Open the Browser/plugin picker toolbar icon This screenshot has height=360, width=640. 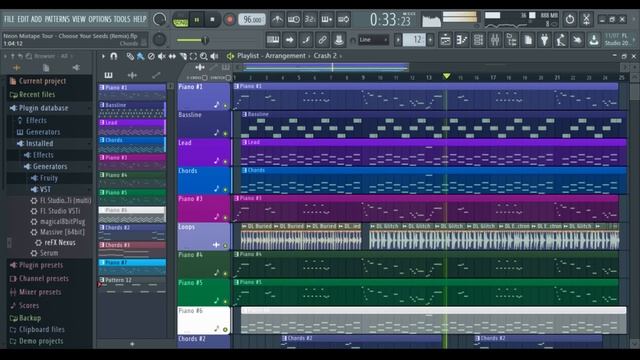511,40
